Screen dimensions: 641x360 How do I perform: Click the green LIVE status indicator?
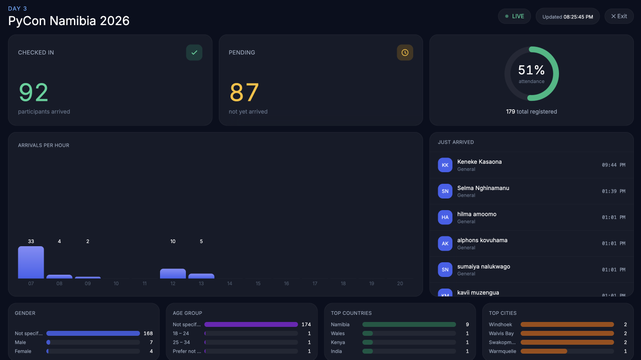[514, 16]
